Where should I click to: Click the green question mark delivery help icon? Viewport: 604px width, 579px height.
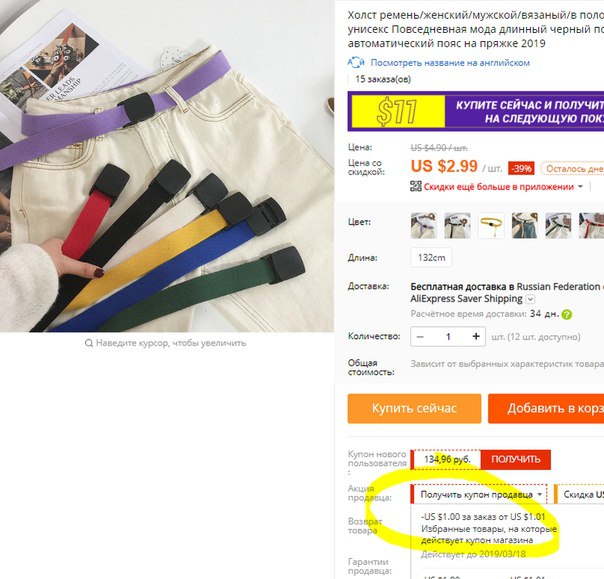566,315
